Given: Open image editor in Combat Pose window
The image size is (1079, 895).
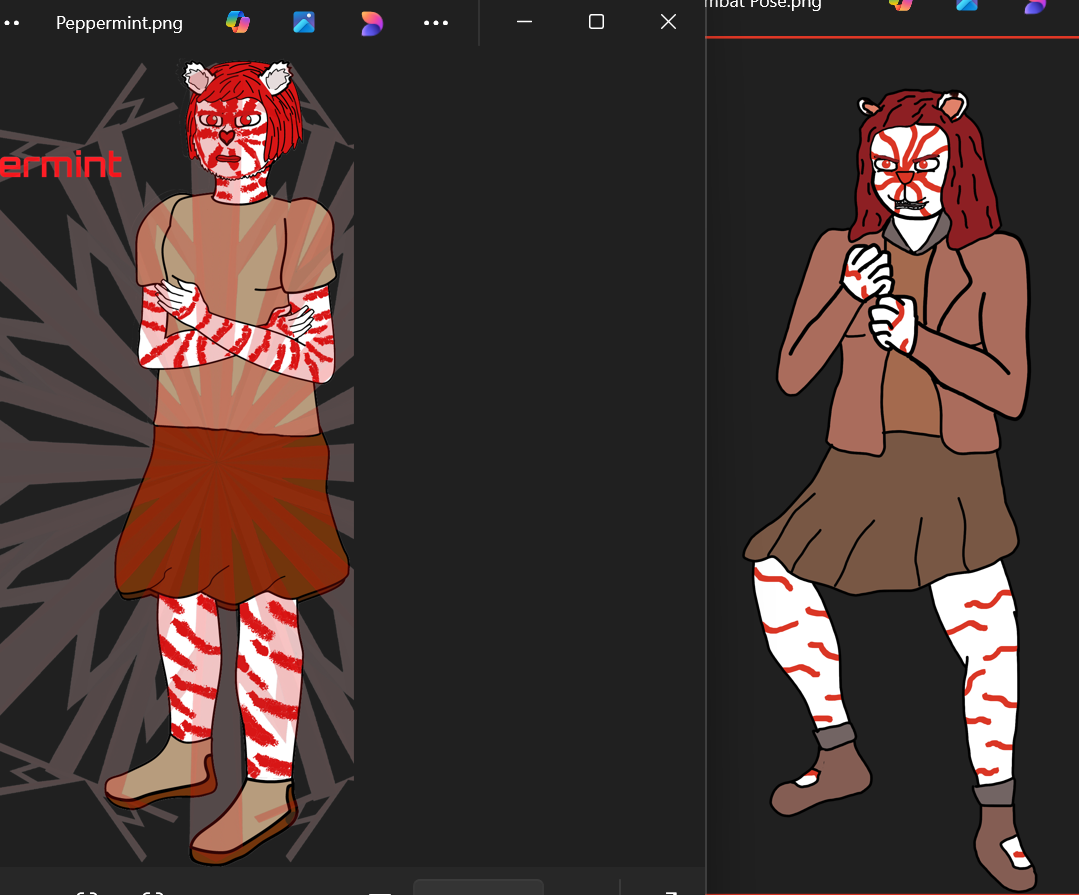Looking at the screenshot, I should point(967,5).
